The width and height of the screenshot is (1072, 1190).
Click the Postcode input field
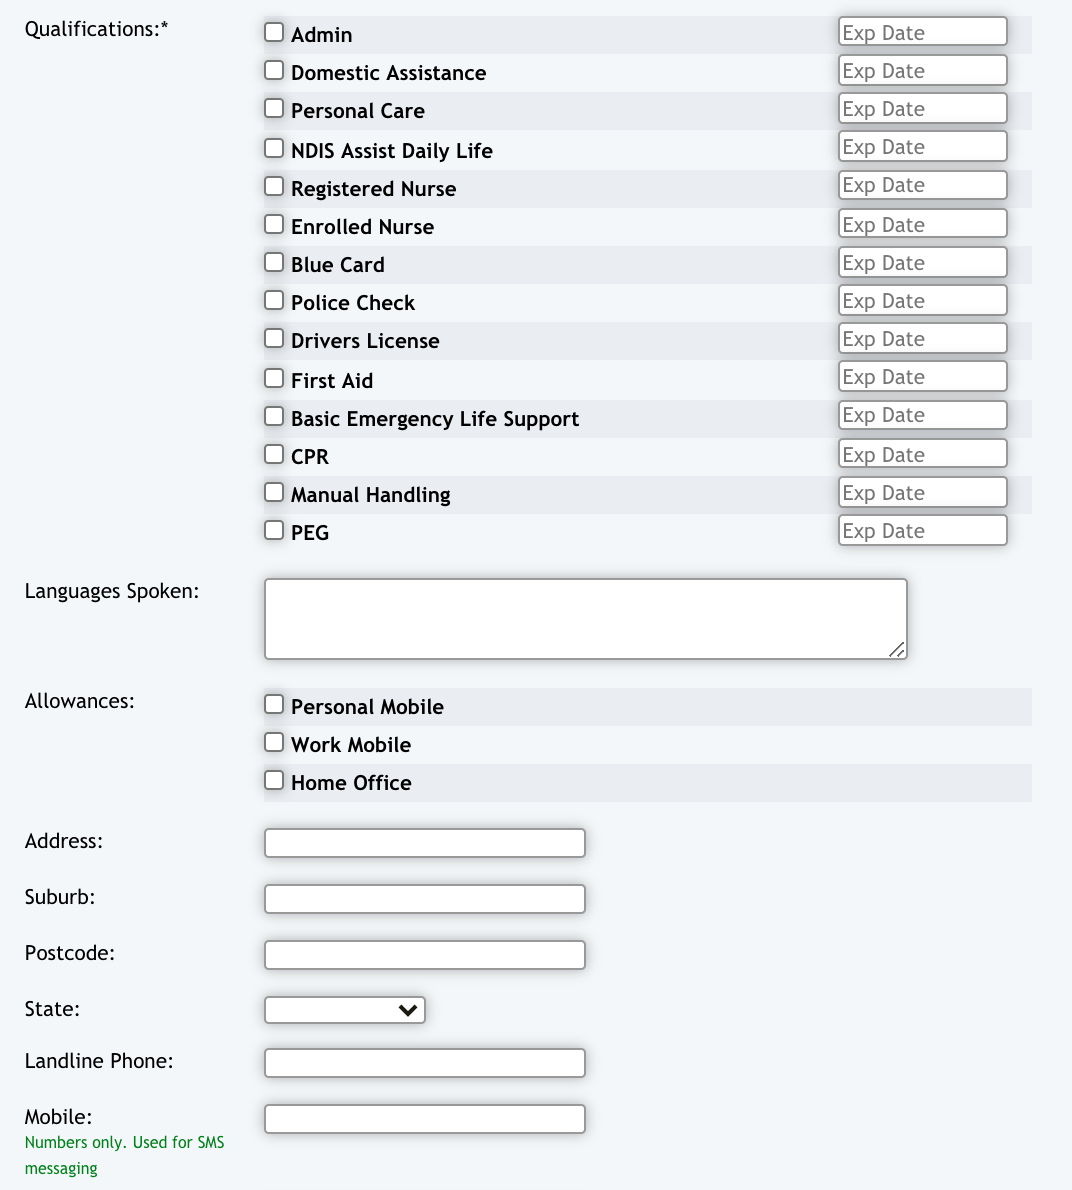[x=425, y=955]
